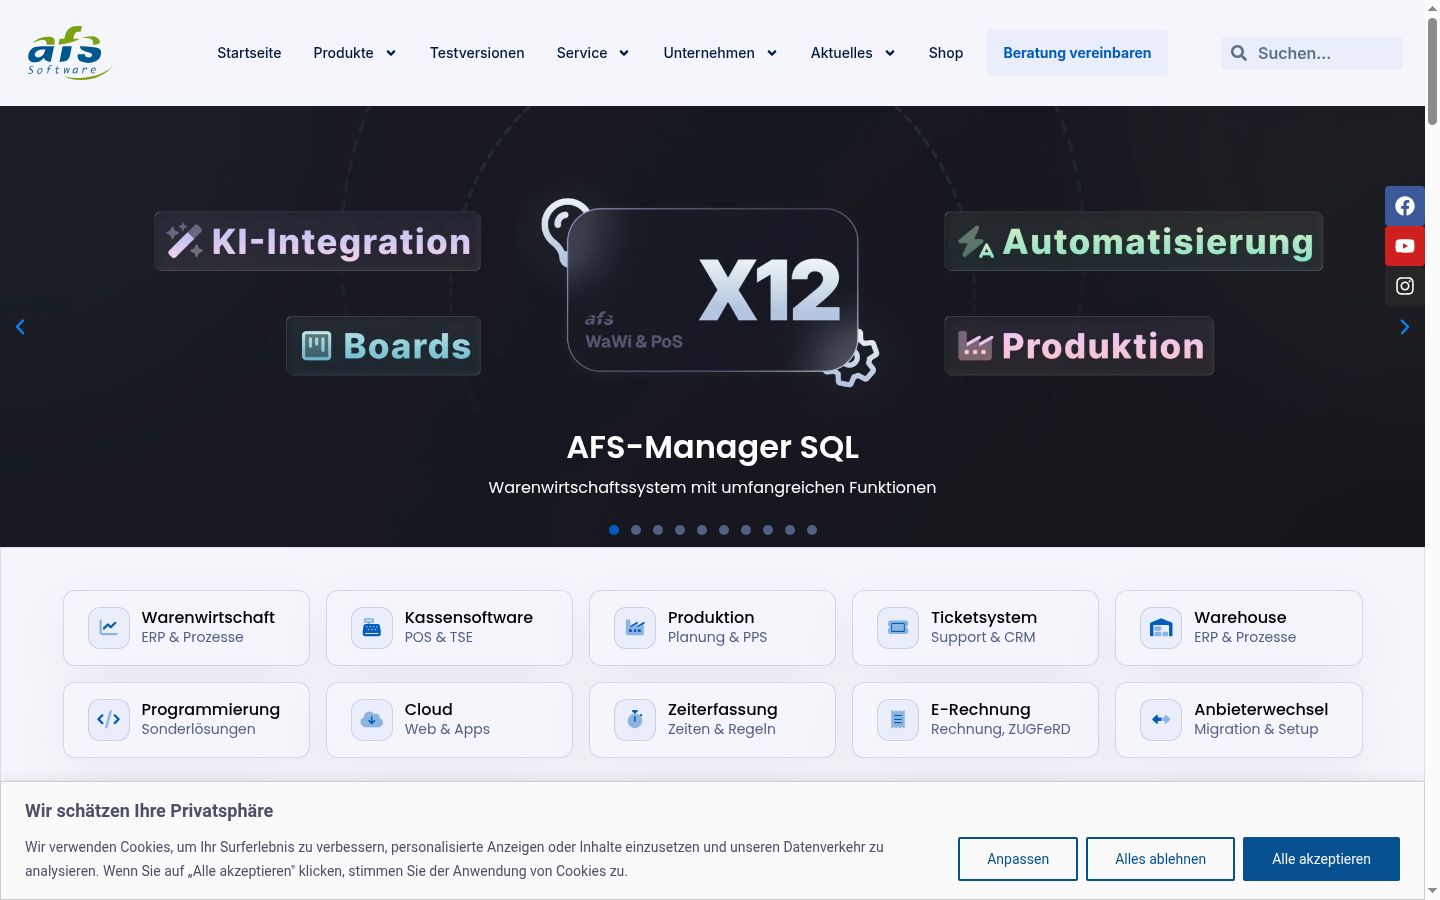Click the AFS Software logo
The height and width of the screenshot is (900, 1440).
tap(69, 53)
